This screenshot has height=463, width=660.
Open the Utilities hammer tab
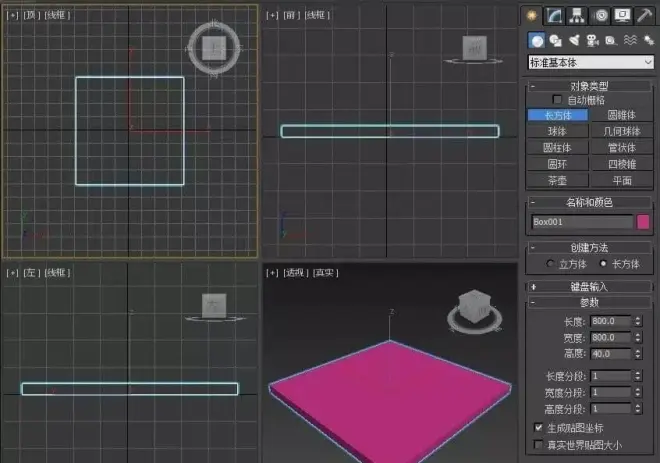[x=644, y=16]
